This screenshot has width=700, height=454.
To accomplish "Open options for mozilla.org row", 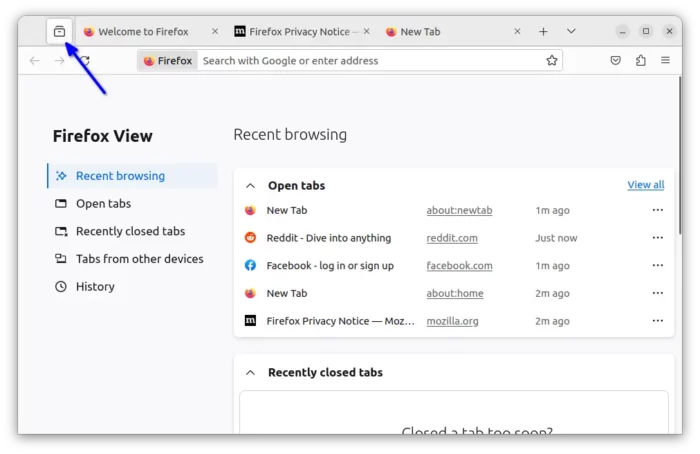I will pyautogui.click(x=658, y=321).
